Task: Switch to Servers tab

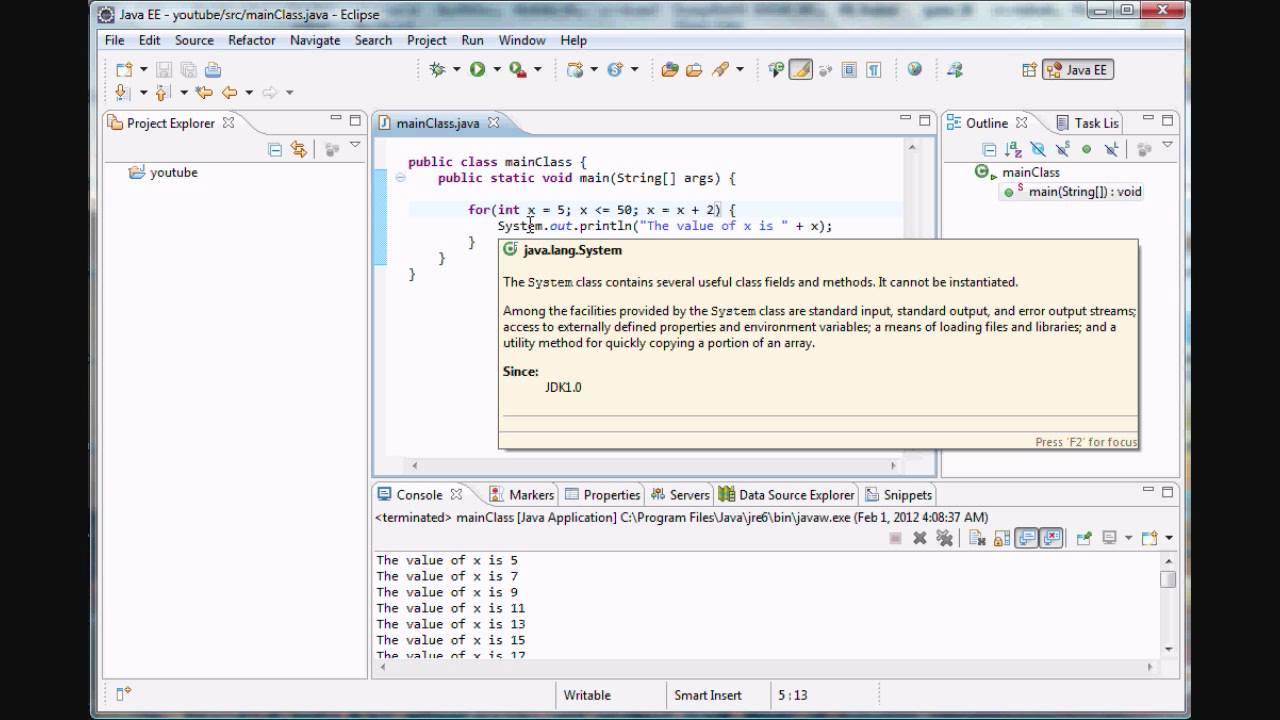Action: click(680, 494)
